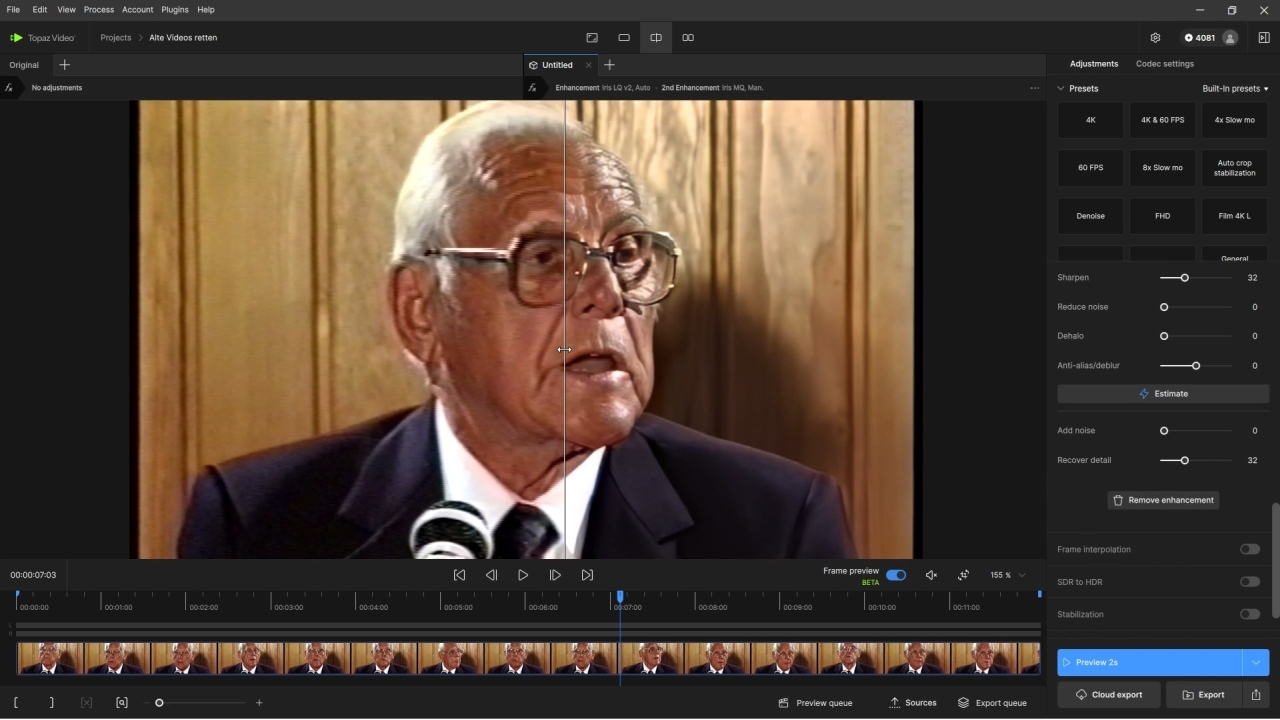1280x720 pixels.
Task: Open the Process menu
Action: [99, 10]
